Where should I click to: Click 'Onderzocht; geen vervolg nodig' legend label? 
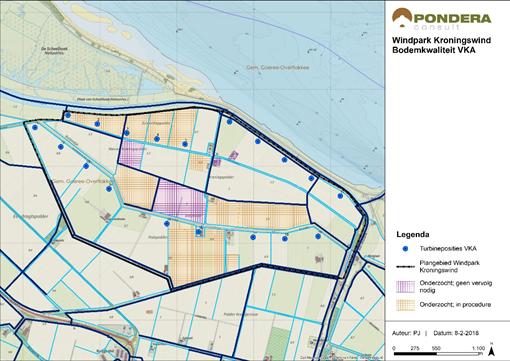click(456, 287)
